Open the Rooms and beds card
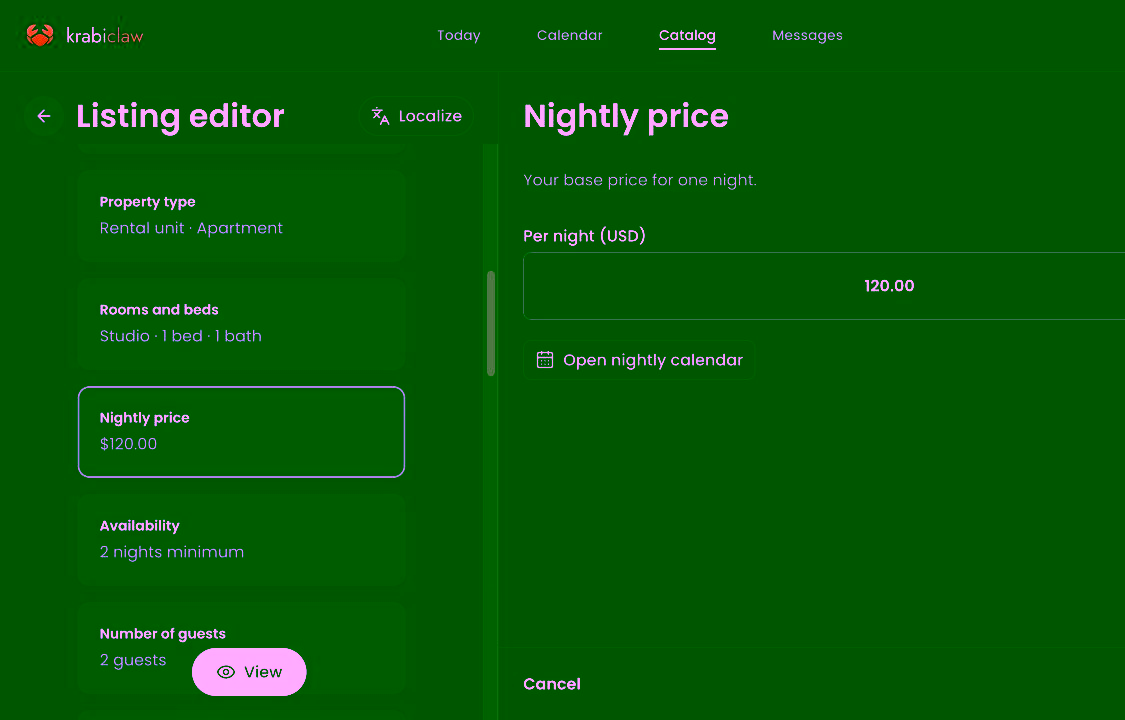 (x=242, y=324)
